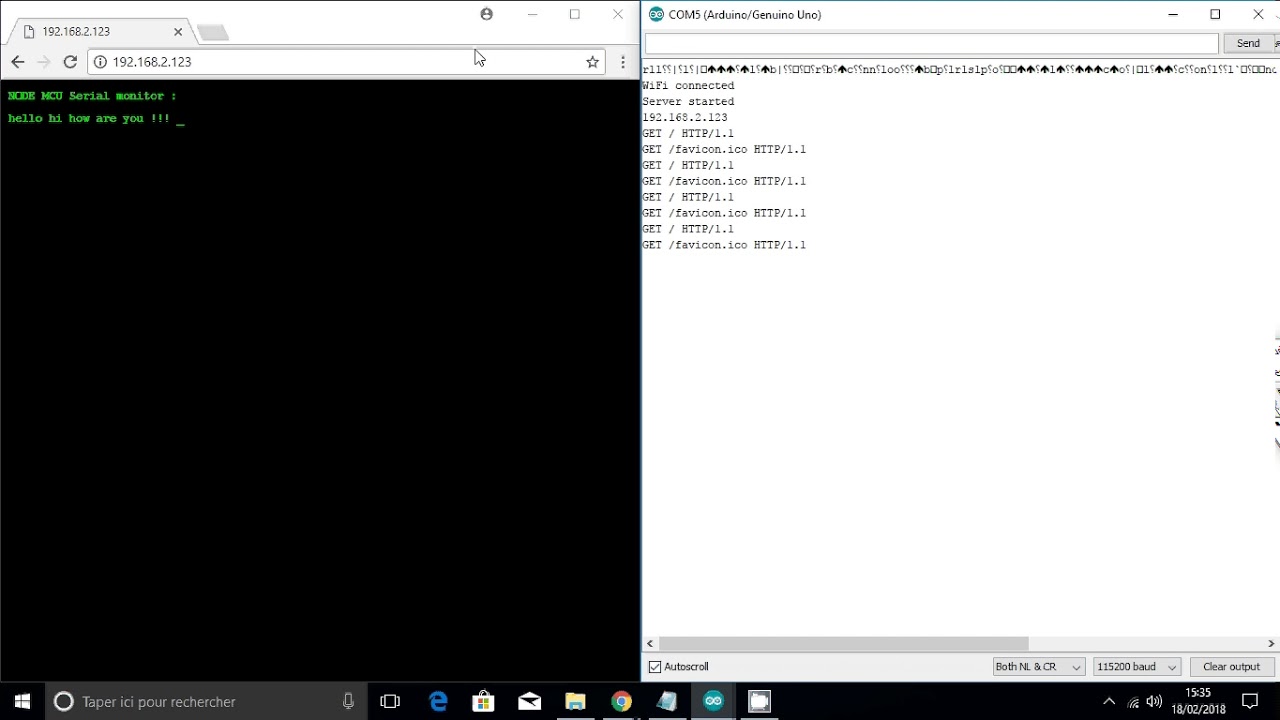Screen dimensions: 1280x720
Task: Open Chrome three-dot menu
Action: tap(623, 62)
